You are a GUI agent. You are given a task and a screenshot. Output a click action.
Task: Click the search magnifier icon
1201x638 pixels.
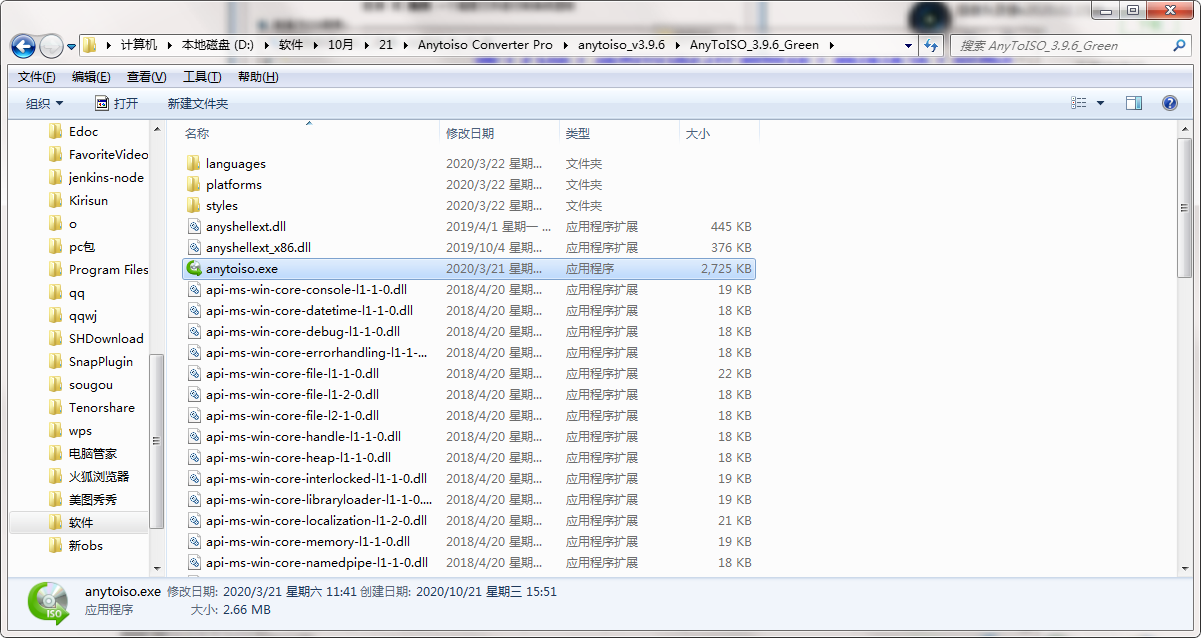(1179, 45)
